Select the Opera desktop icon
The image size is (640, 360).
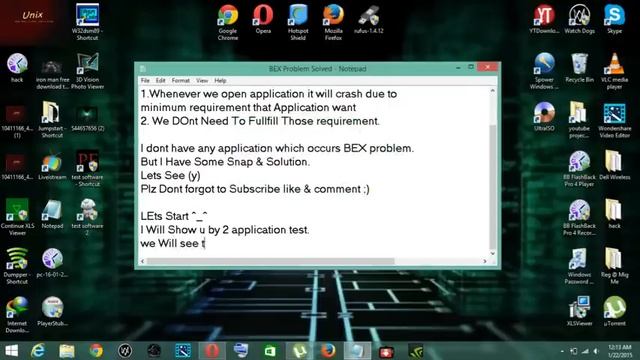click(263, 19)
